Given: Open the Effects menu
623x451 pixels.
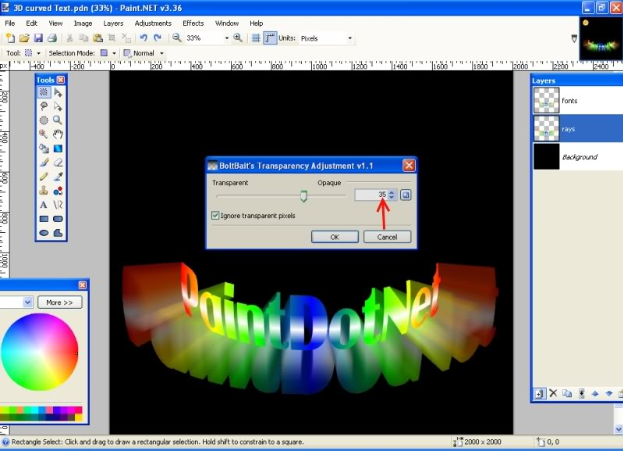Looking at the screenshot, I should 193,23.
